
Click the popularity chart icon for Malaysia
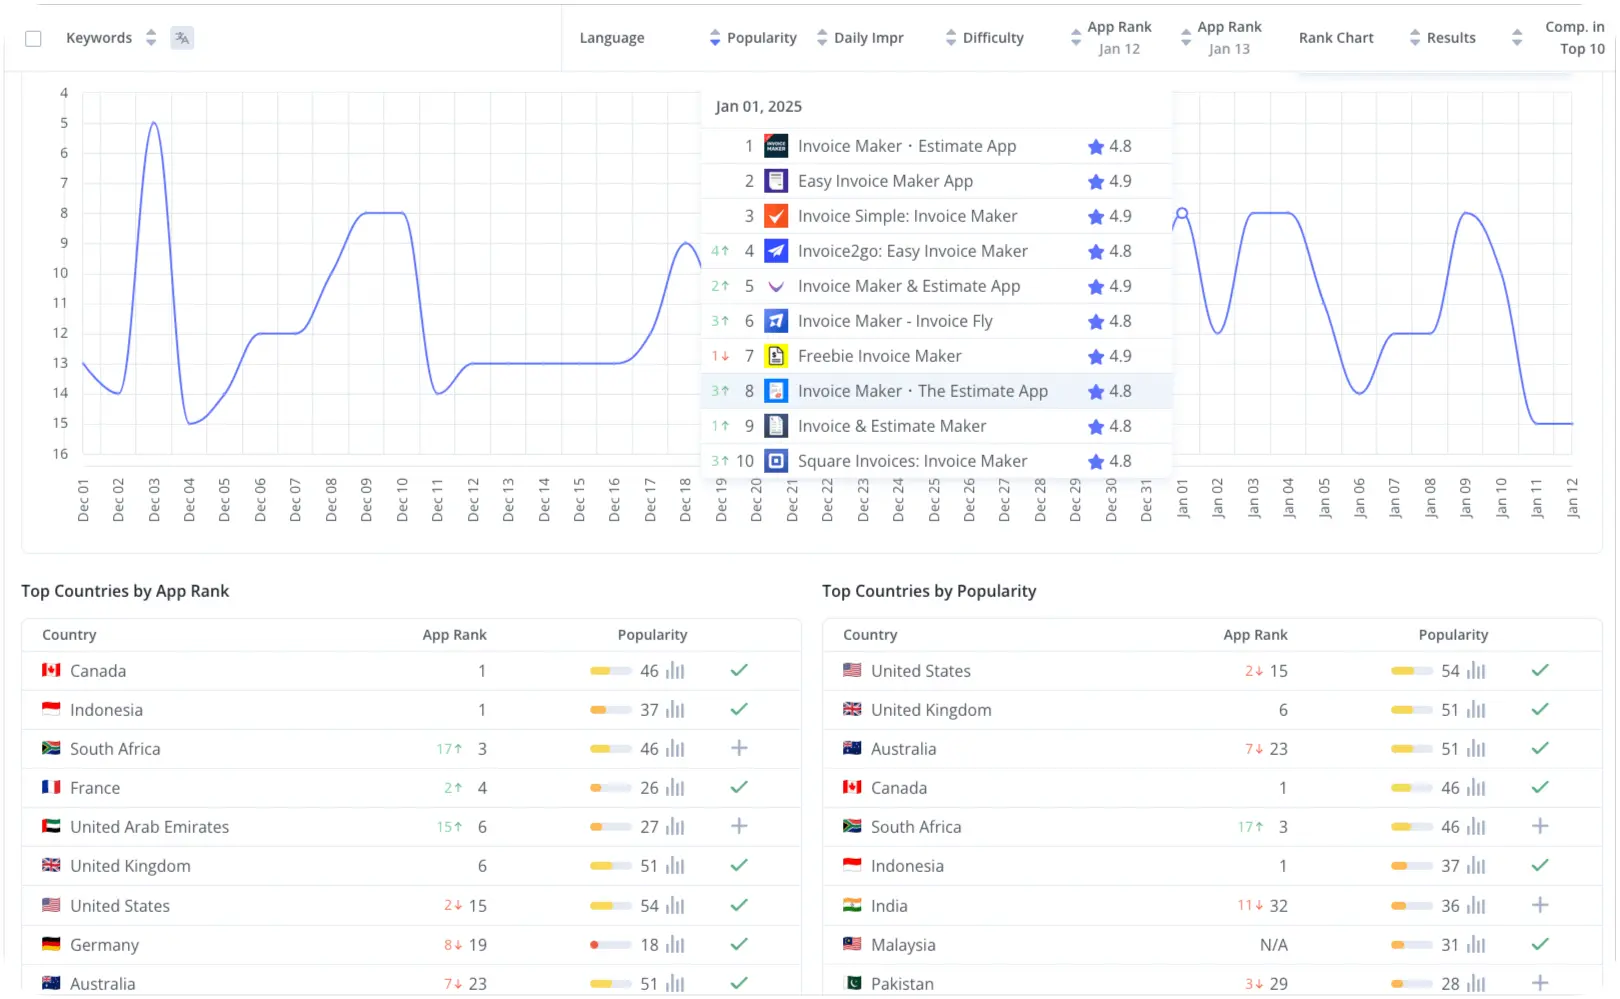(x=1476, y=944)
